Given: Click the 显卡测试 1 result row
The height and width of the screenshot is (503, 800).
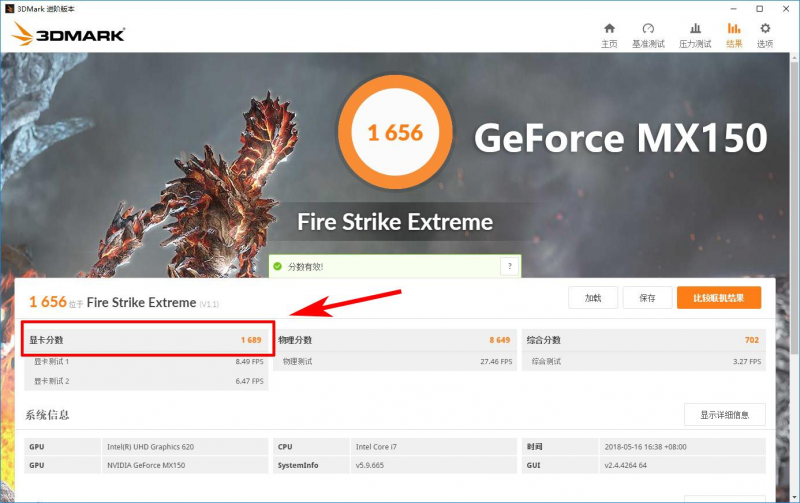Looking at the screenshot, I should point(146,362).
